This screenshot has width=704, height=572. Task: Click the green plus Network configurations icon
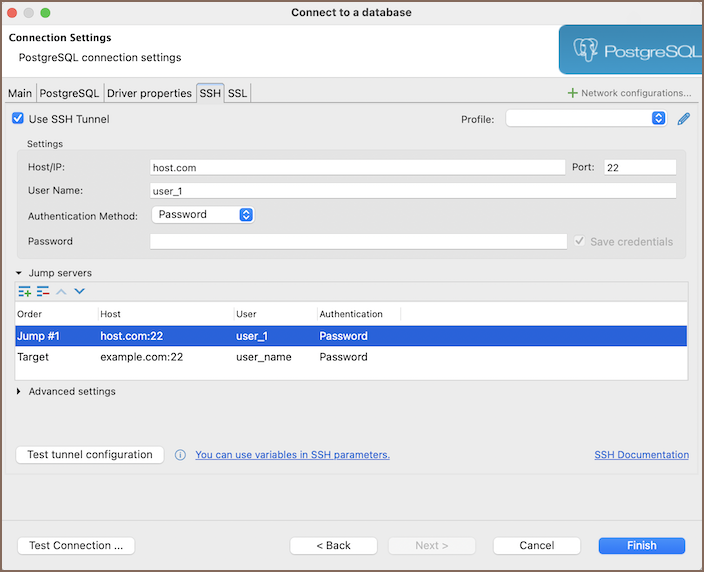pyautogui.click(x=572, y=93)
